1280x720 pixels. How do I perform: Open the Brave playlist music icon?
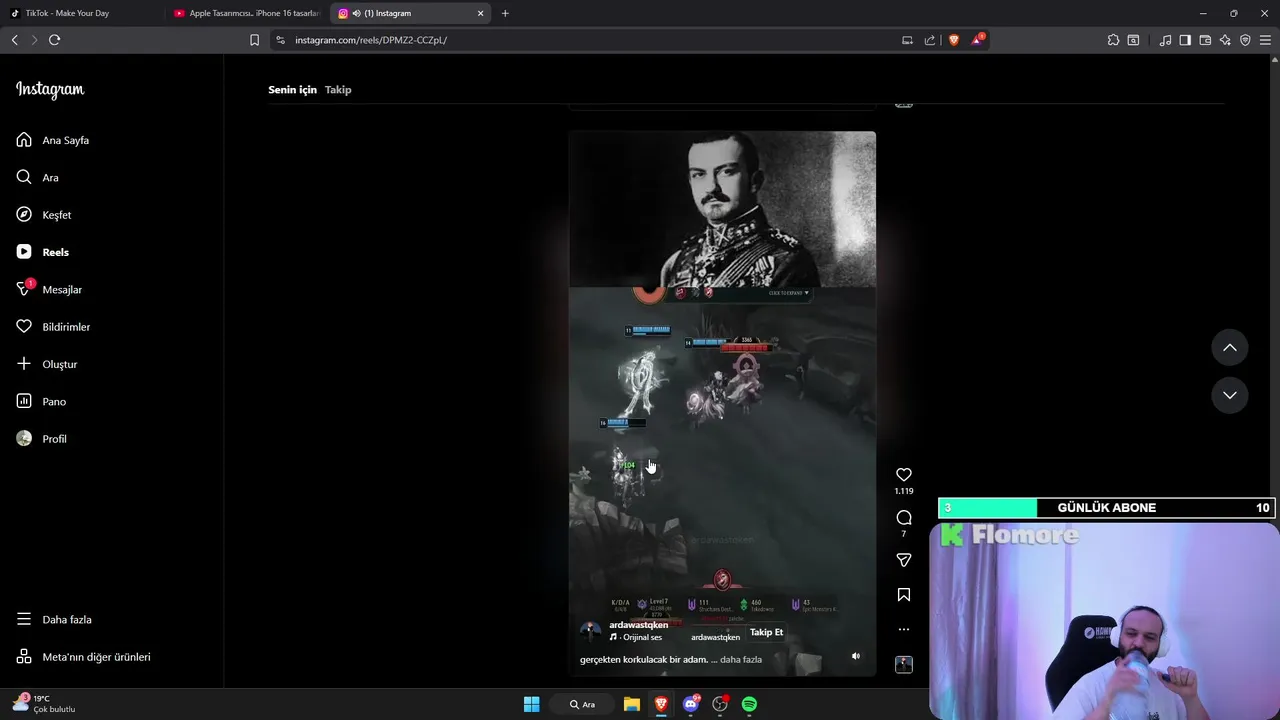(x=1165, y=40)
